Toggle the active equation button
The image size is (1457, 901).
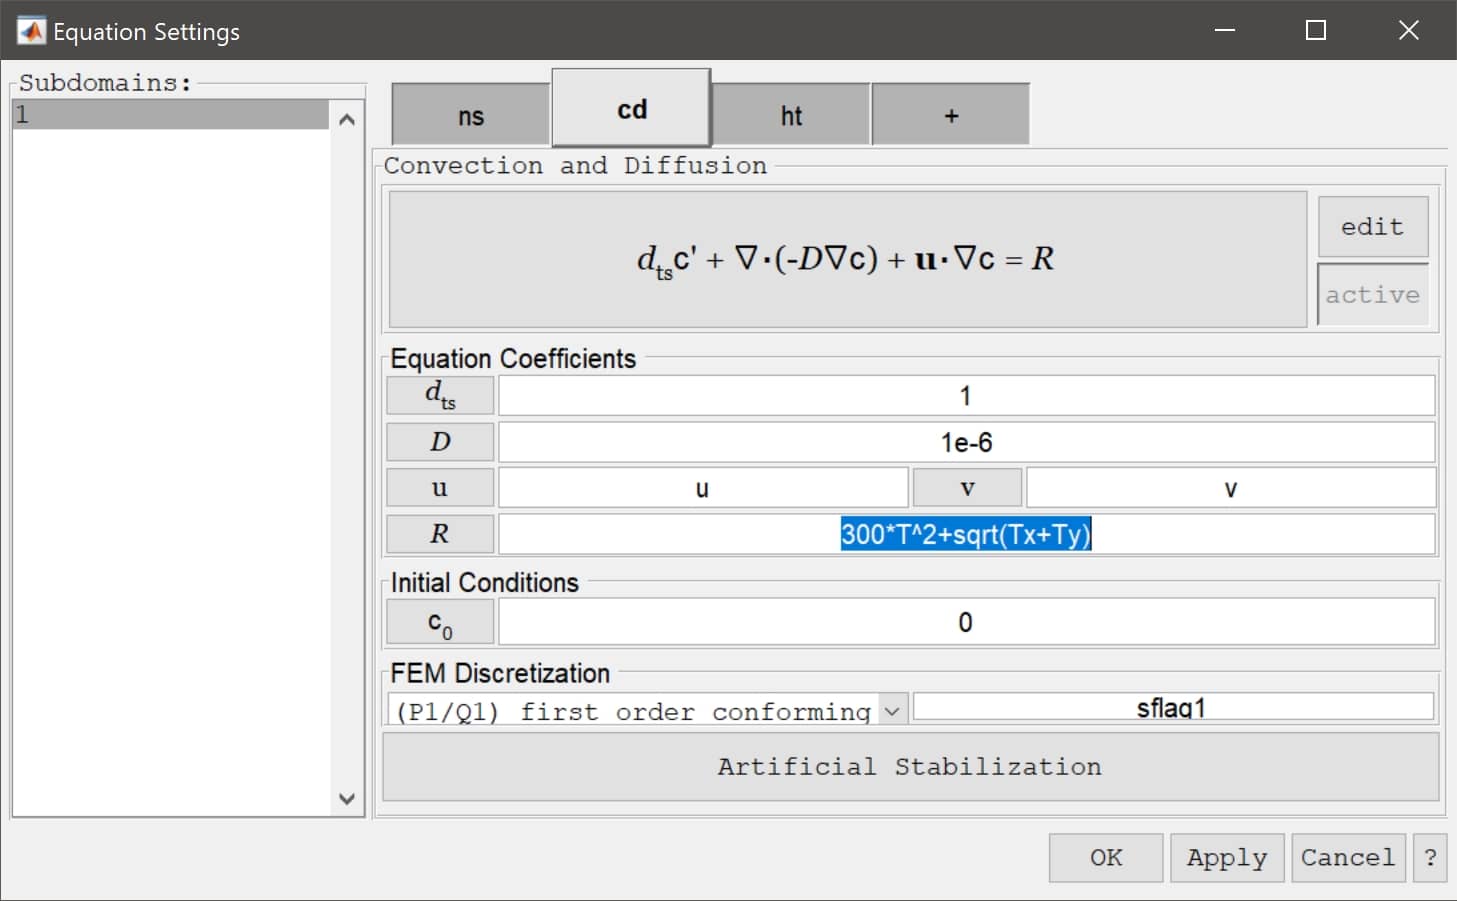1373,295
